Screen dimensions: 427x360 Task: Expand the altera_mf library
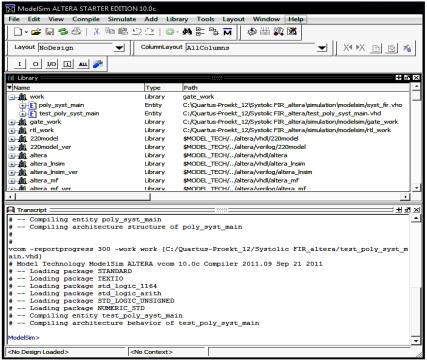pos(12,181)
